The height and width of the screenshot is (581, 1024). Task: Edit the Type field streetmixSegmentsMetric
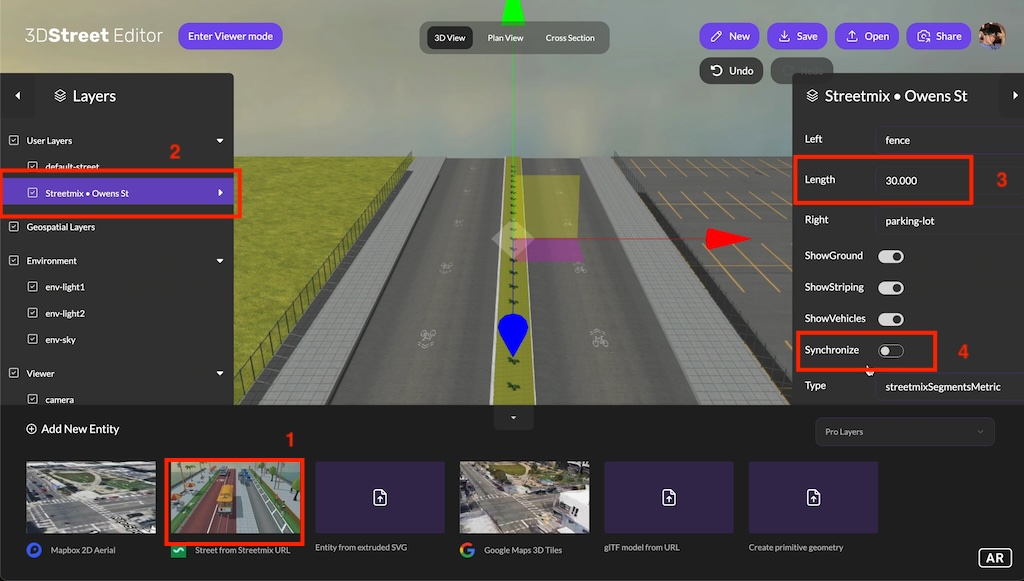tap(949, 387)
